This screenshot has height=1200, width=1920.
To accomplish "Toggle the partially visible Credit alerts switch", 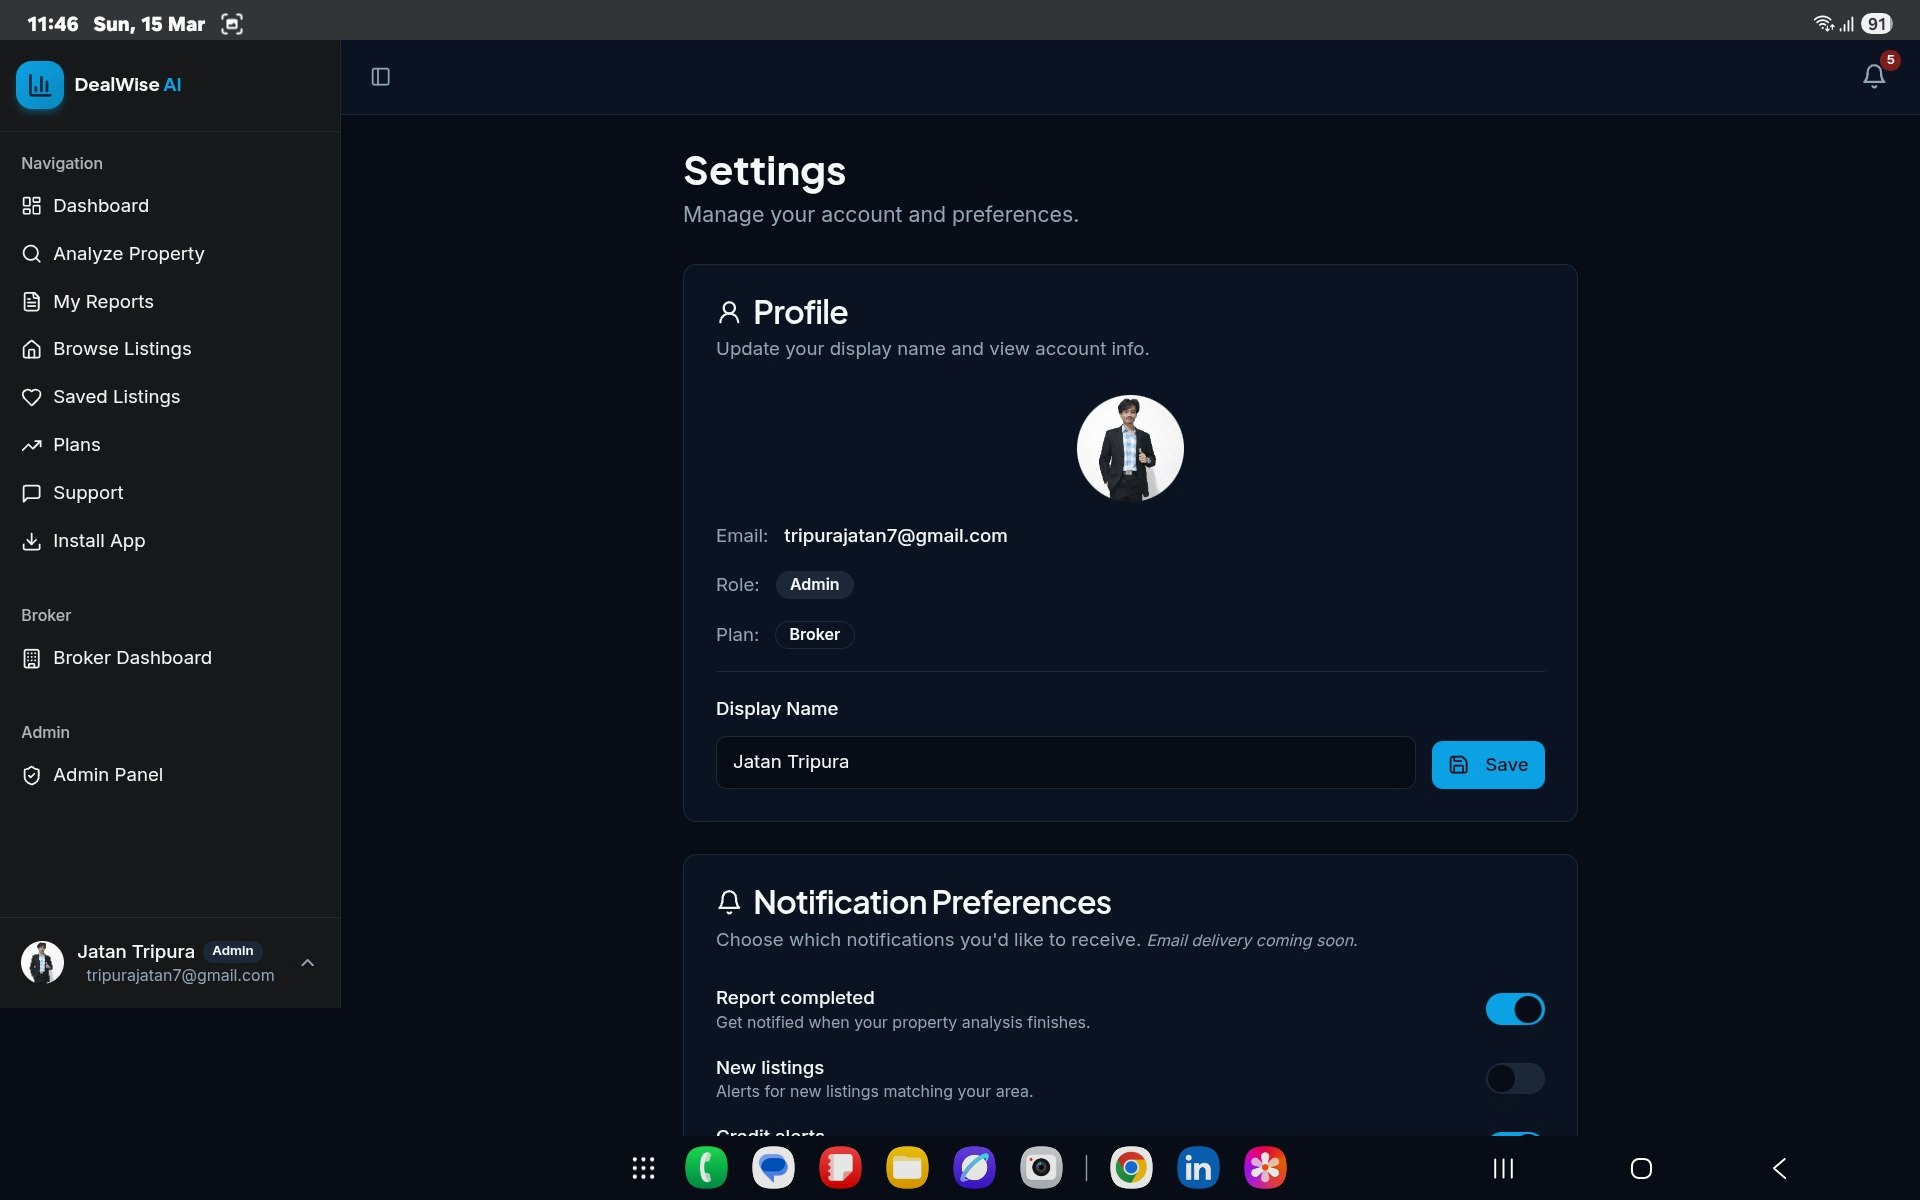I will 1514,1134.
